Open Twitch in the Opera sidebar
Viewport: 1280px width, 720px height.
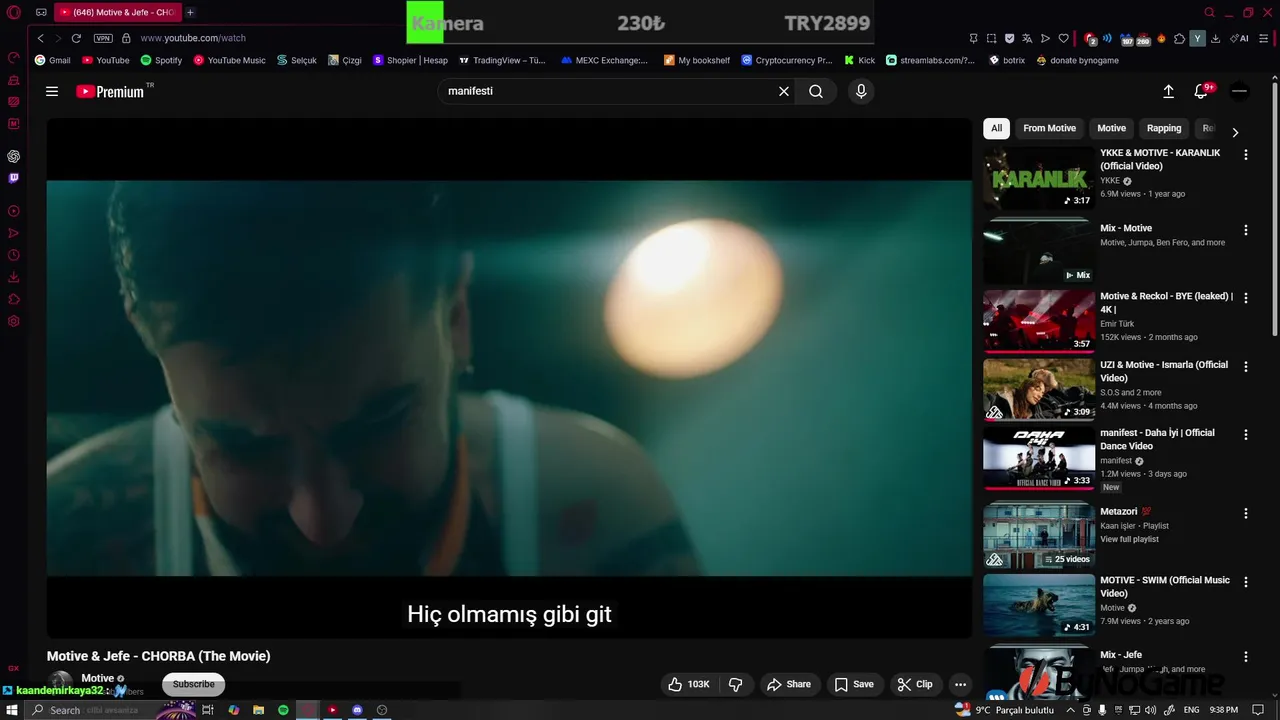[x=13, y=178]
